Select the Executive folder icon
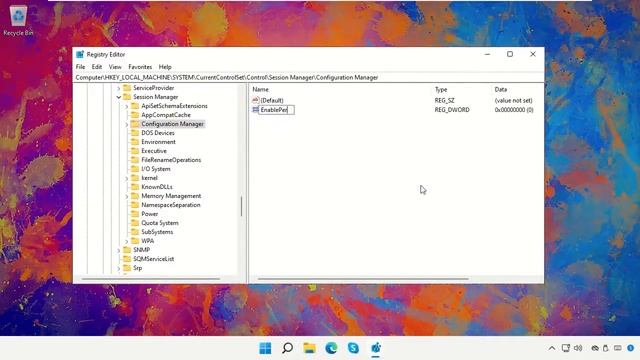 (x=135, y=151)
